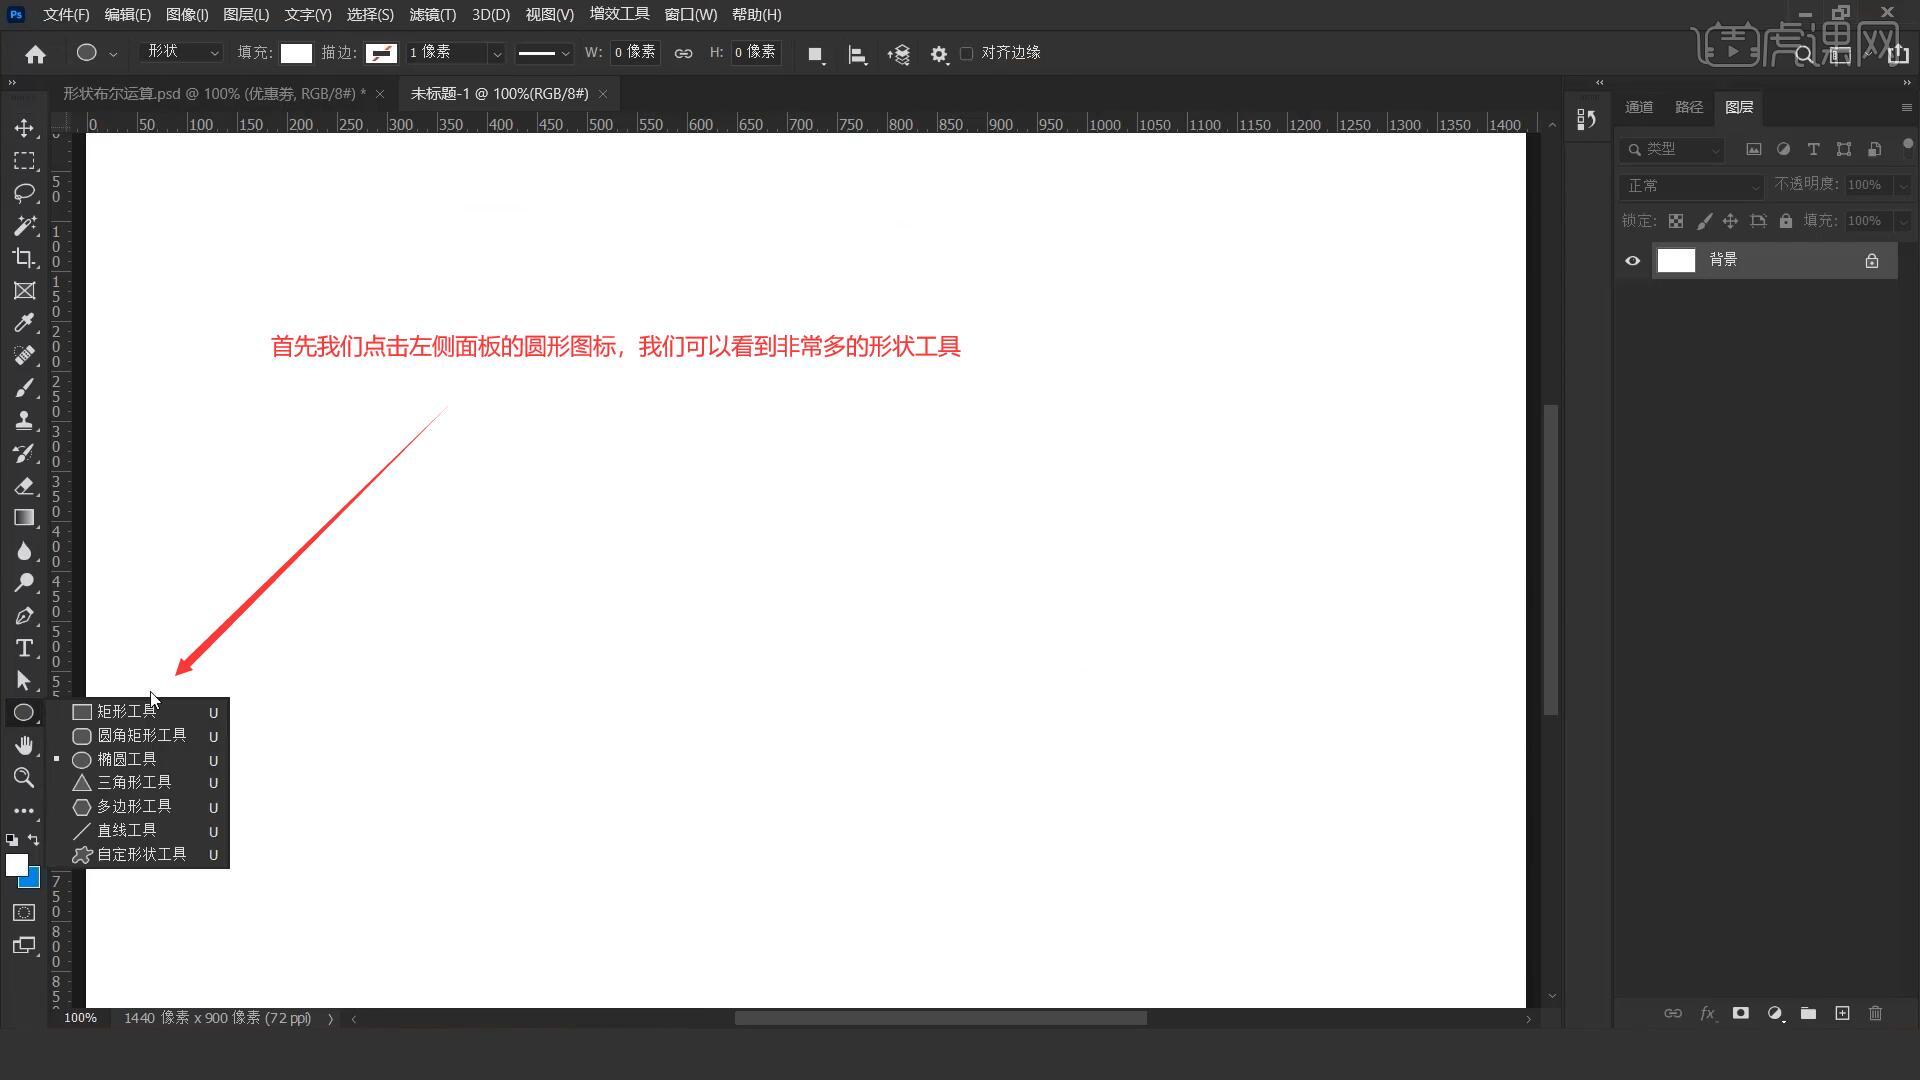Screen dimensions: 1920x1080
Task: Select the Hand tool
Action: [24, 746]
